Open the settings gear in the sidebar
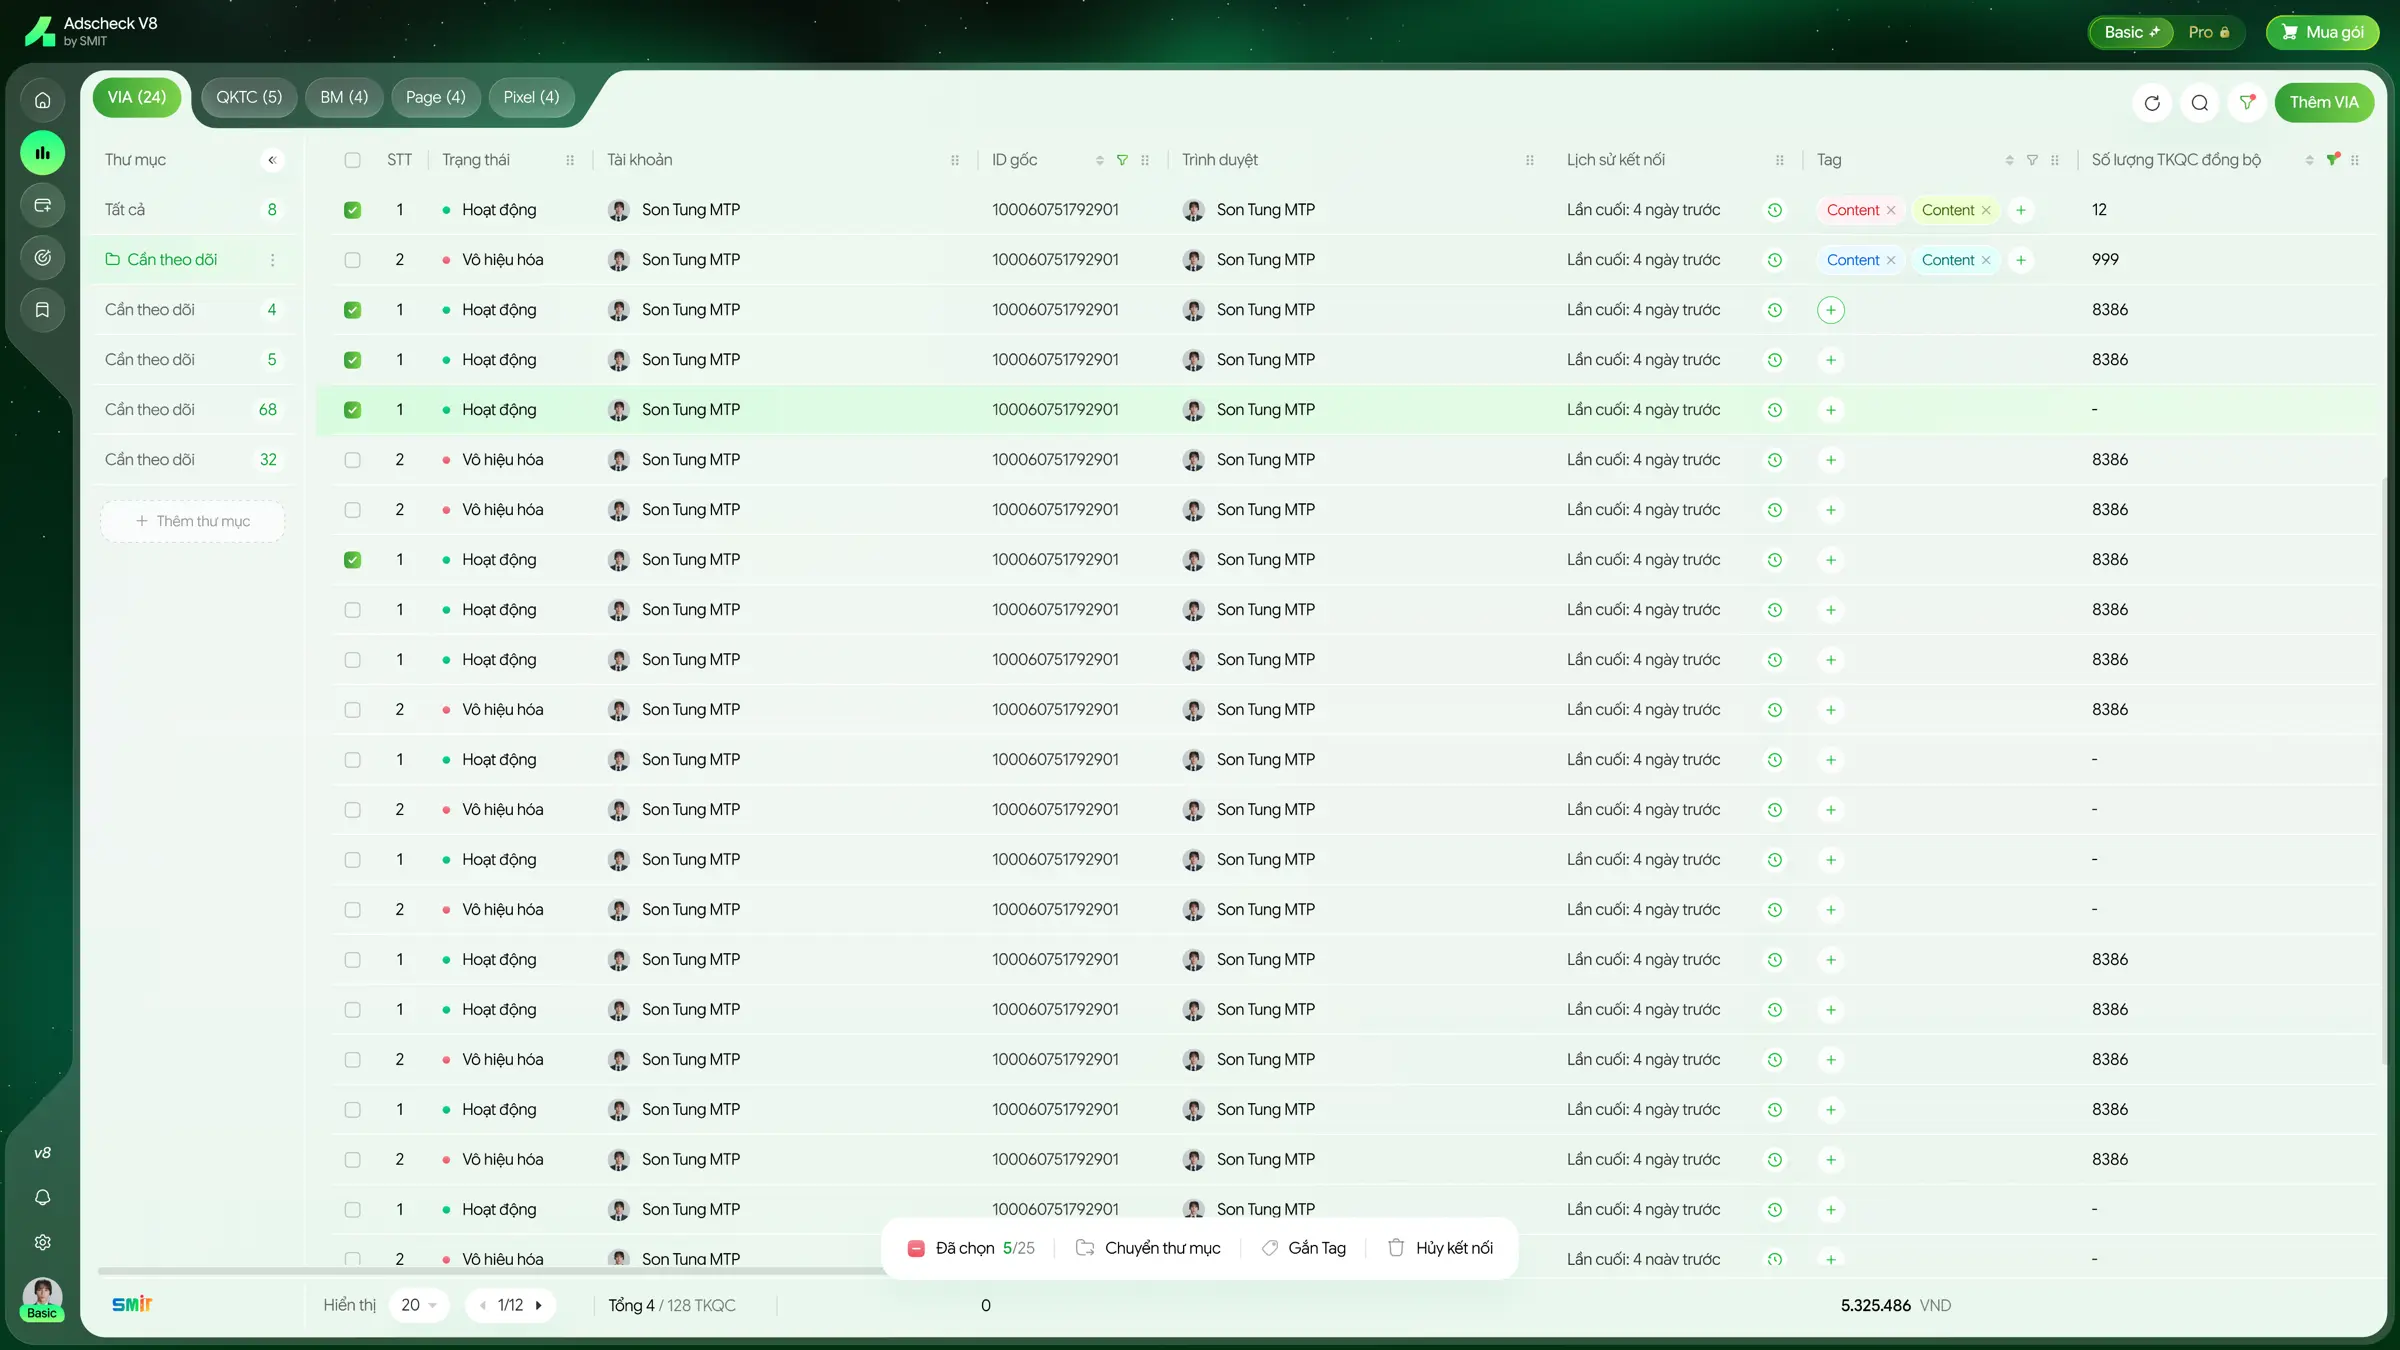The image size is (2400, 1350). [42, 1242]
